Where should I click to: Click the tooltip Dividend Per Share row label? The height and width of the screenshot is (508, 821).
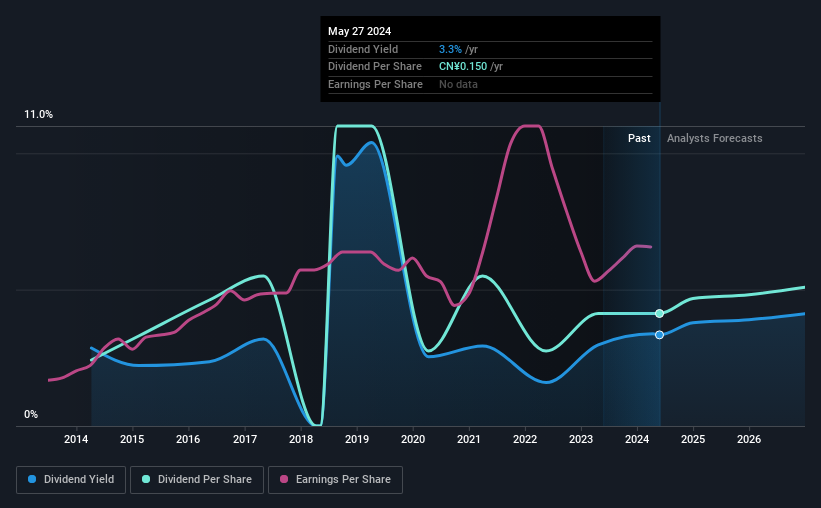pyautogui.click(x=375, y=67)
